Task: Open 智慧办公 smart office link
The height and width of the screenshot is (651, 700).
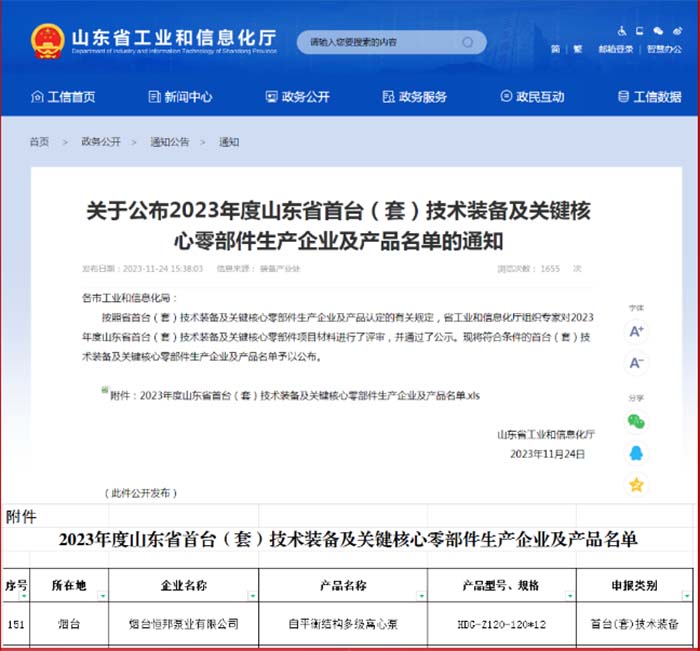Action: point(664,49)
